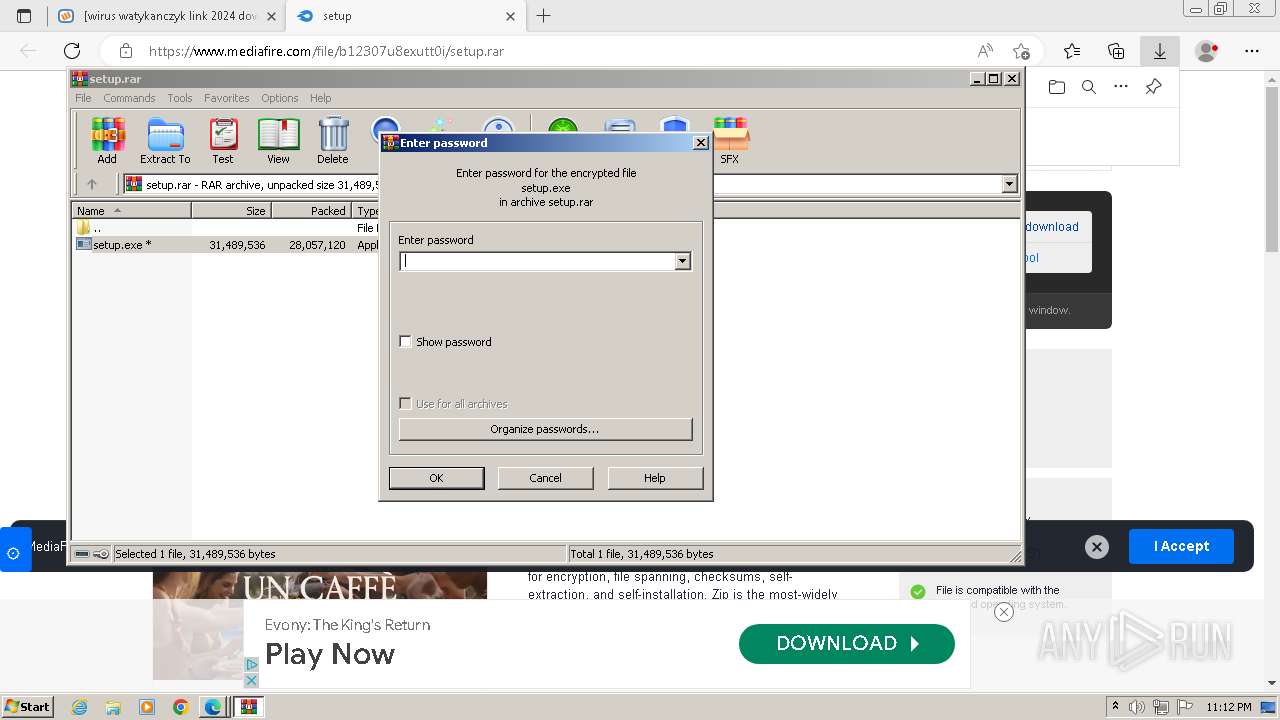Sort the file list by Size column
Screen dimensions: 1280x720
(232, 211)
